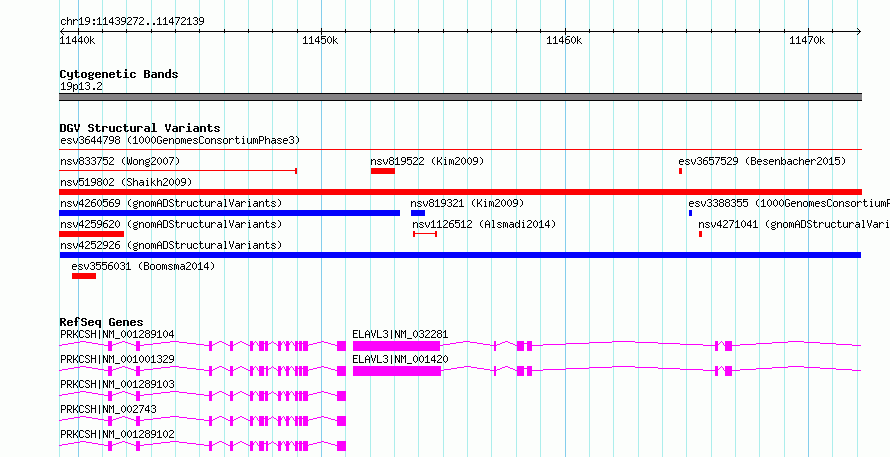Click the esv3556031 red variant bar
Screen dimensions: 890x457
pos(84,276)
